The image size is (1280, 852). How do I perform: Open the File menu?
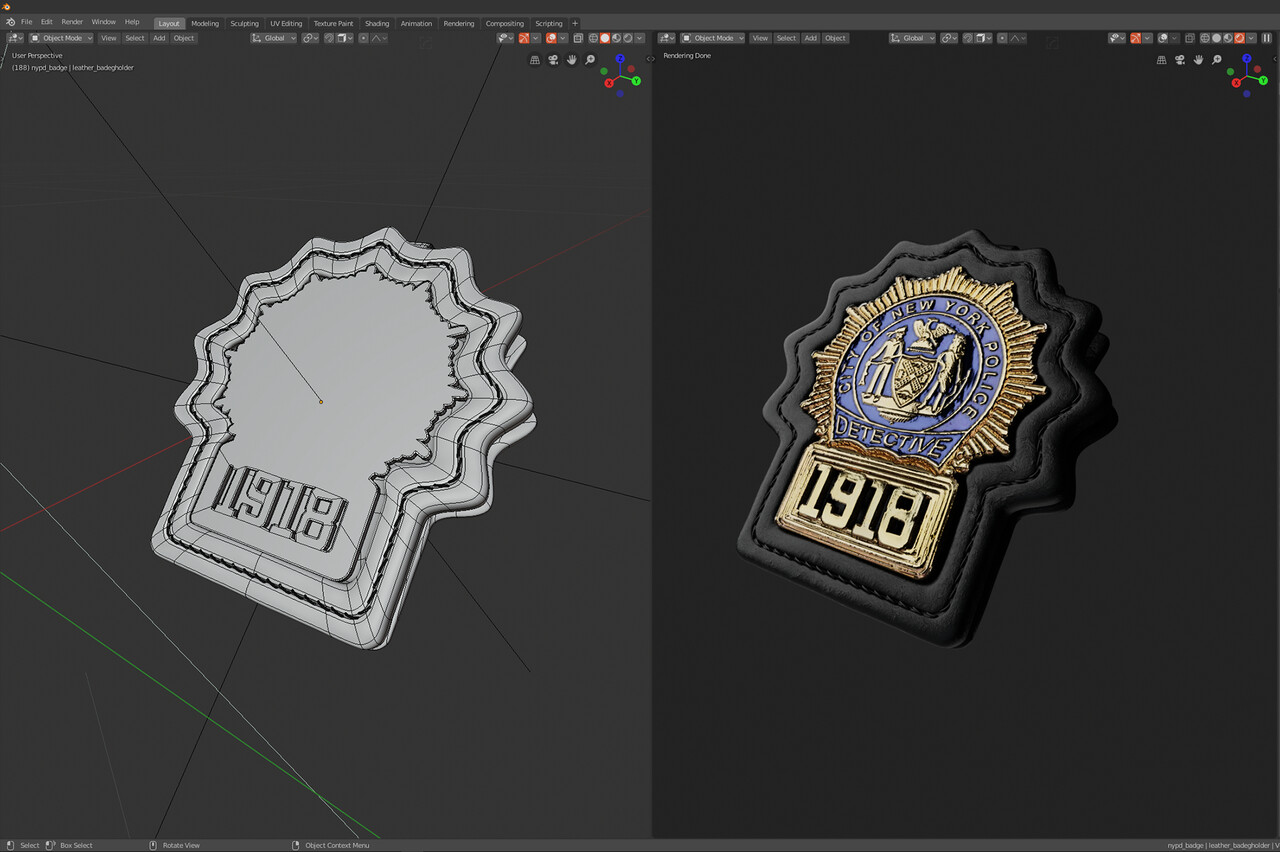click(x=26, y=22)
